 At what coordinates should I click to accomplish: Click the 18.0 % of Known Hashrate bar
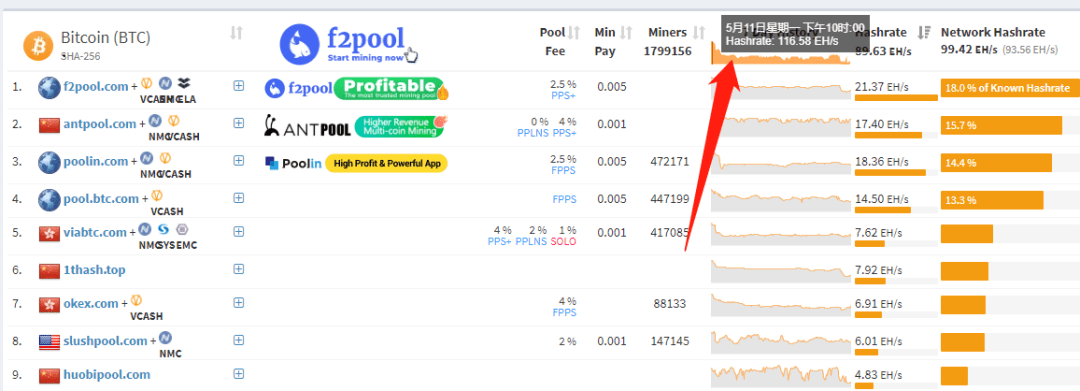point(1010,88)
